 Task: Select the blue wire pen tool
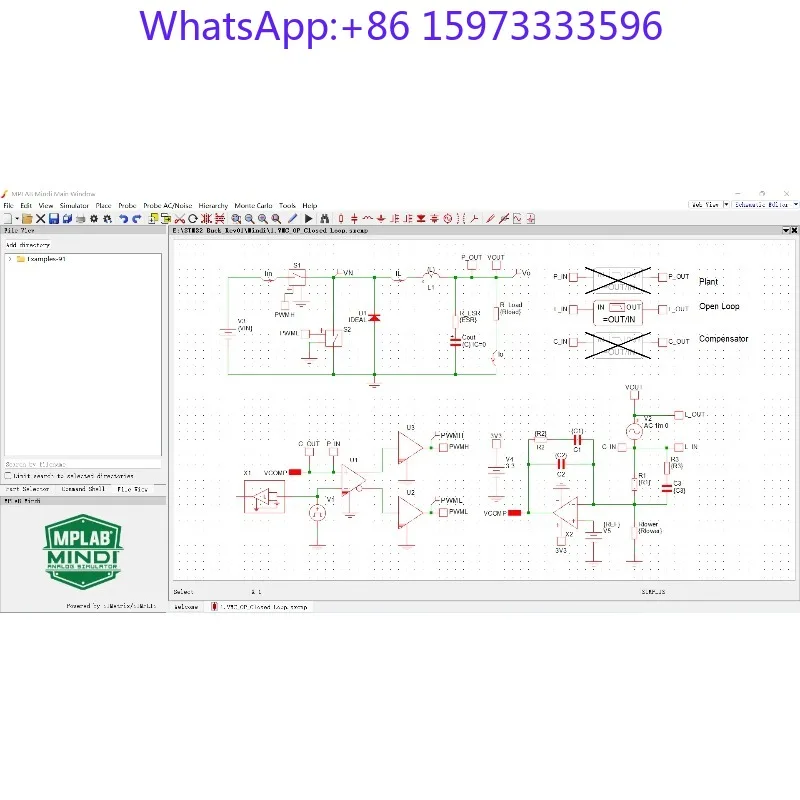[x=292, y=219]
